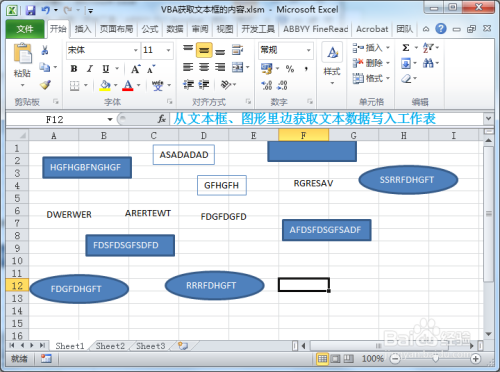The image size is (500, 372).
Task: Click the Increase Indent icon
Action: click(204, 85)
